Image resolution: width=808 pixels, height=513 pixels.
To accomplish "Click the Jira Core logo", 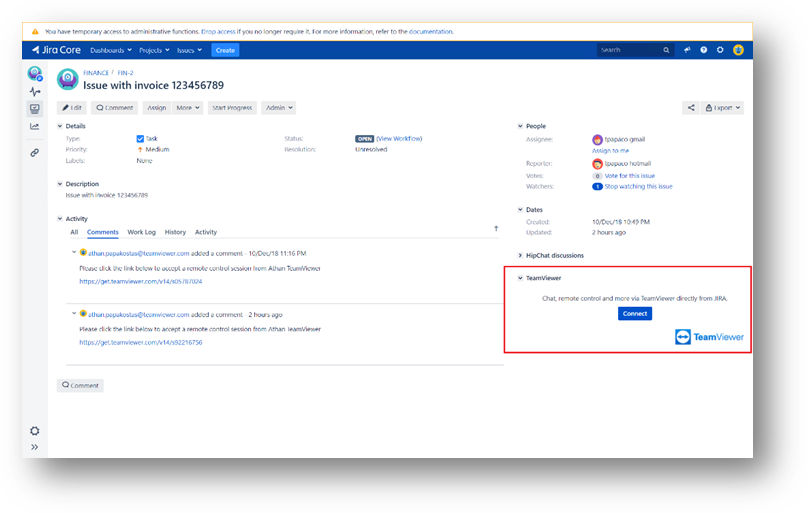I will pos(56,50).
